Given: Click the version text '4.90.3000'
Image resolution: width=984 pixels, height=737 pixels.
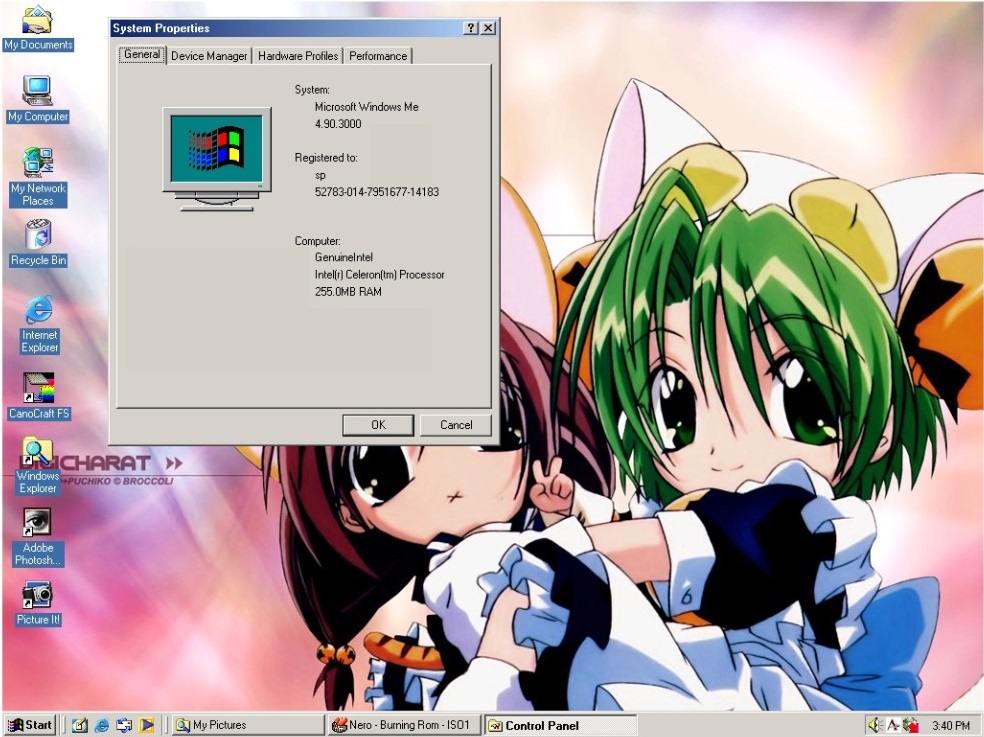Looking at the screenshot, I should click(x=338, y=124).
